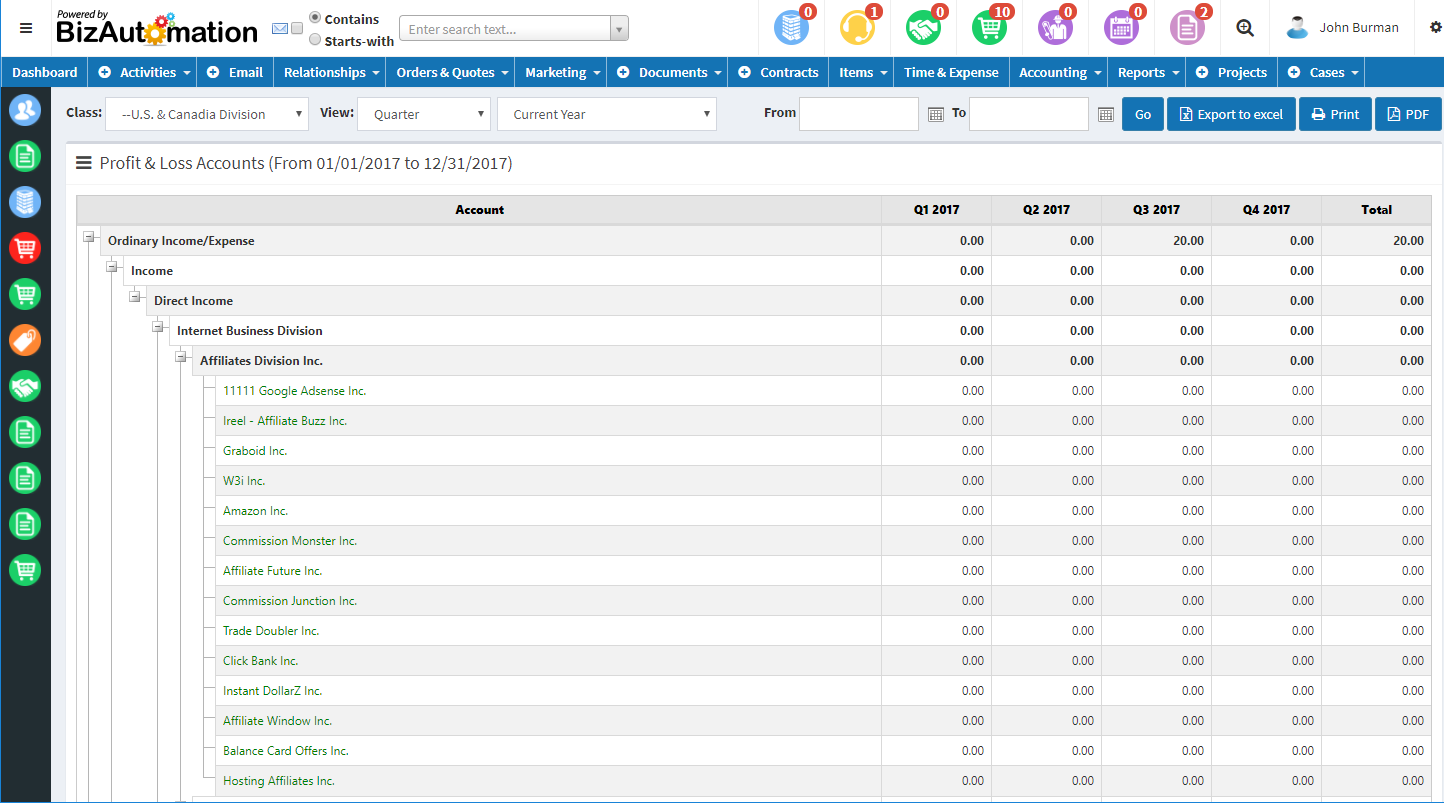The width and height of the screenshot is (1444, 803).
Task: Select the Contains radio button
Action: pos(315,18)
